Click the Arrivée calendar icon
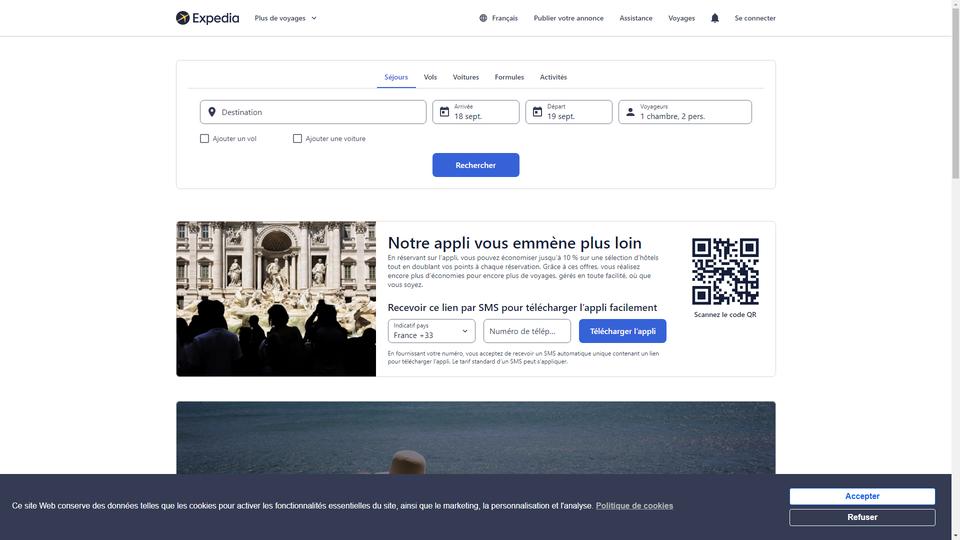This screenshot has height=540, width=960. (x=444, y=112)
